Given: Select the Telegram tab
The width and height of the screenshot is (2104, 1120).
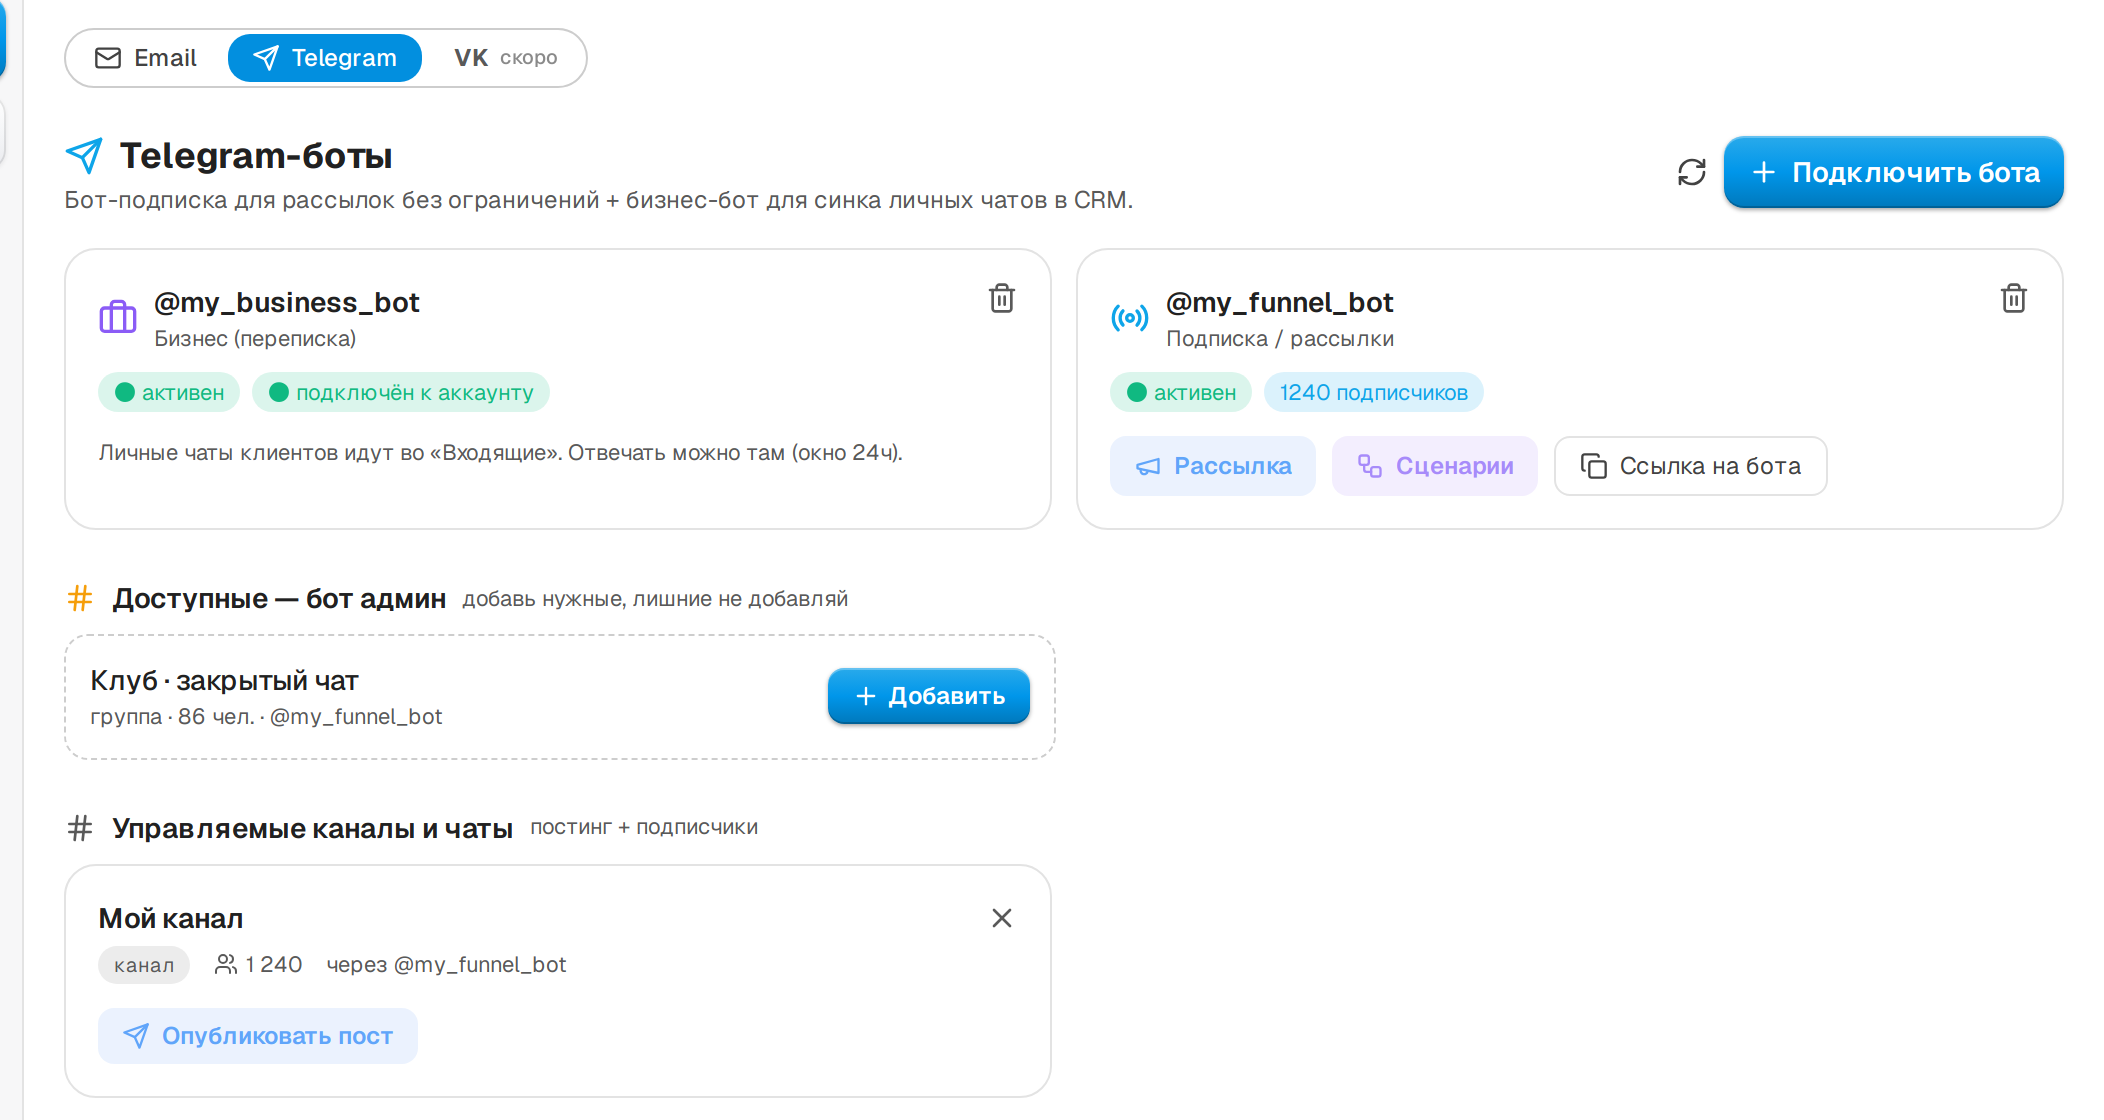Looking at the screenshot, I should (x=325, y=58).
